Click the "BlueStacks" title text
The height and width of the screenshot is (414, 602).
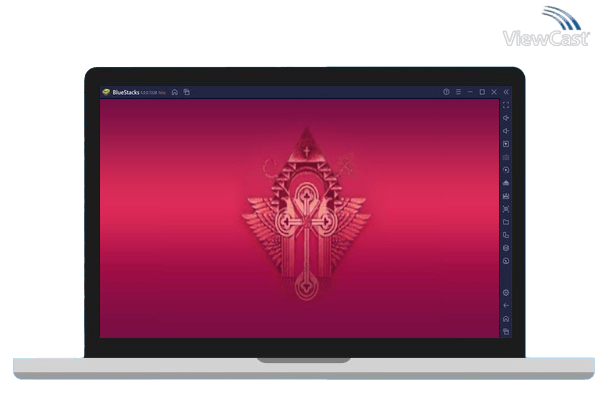tap(126, 93)
